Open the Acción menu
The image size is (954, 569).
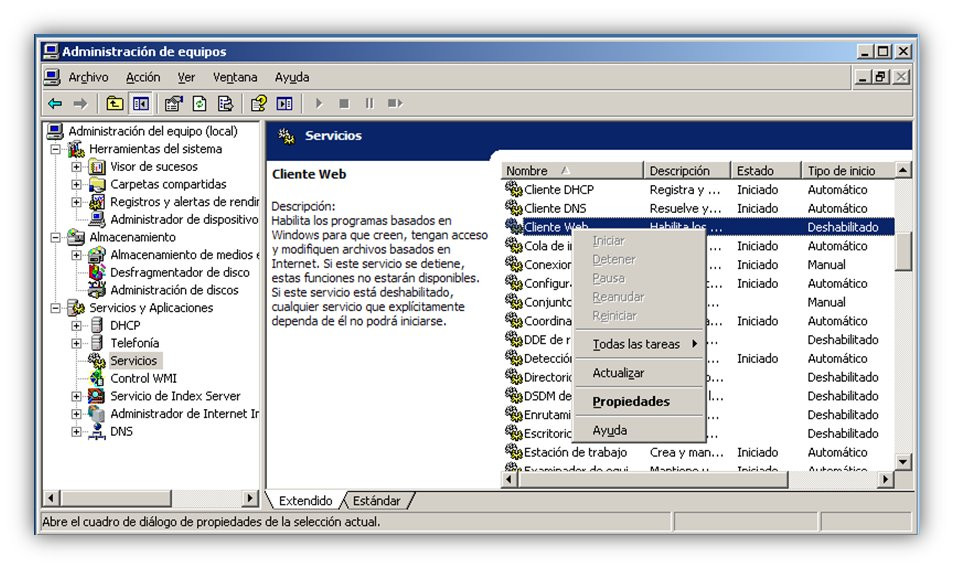click(x=143, y=77)
